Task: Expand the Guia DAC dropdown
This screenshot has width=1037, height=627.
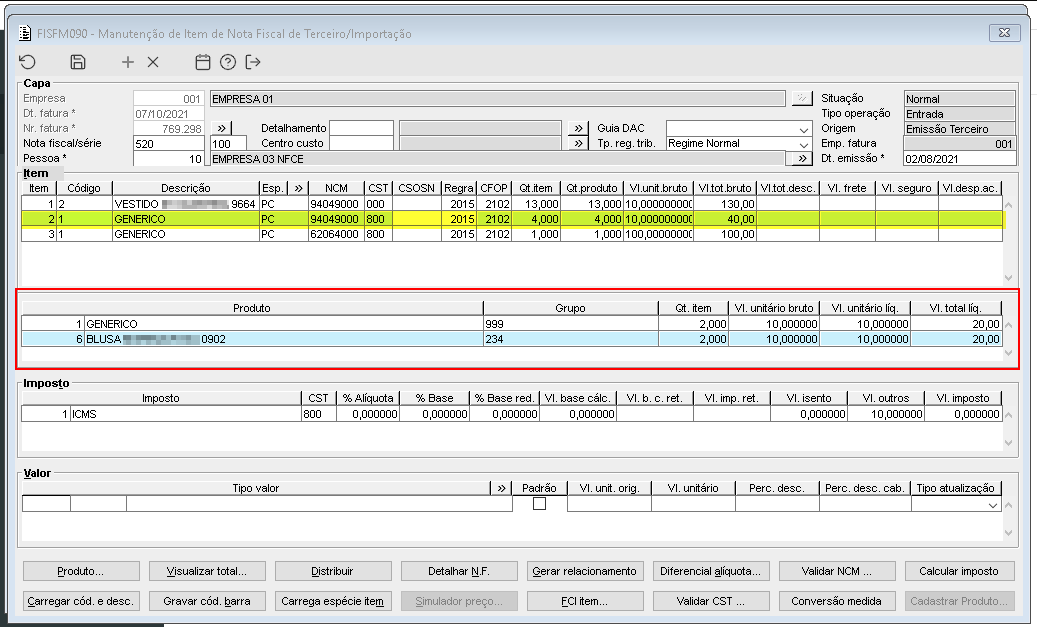Action: (x=804, y=129)
